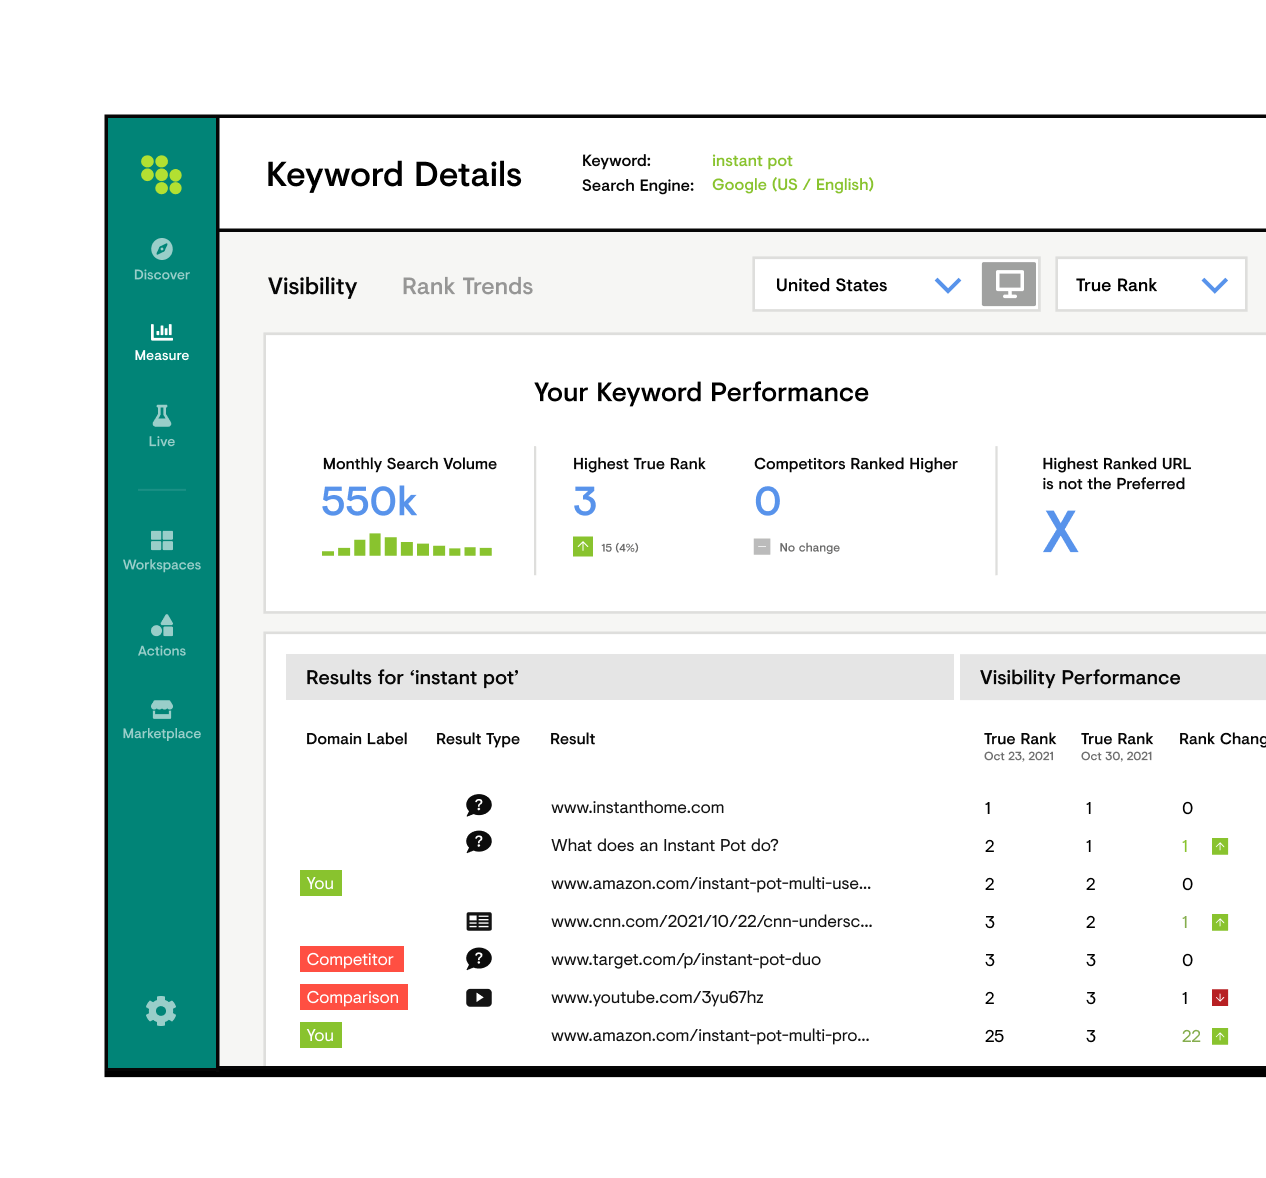The height and width of the screenshot is (1178, 1266).
Task: Click the Result column header
Action: pos(573,739)
